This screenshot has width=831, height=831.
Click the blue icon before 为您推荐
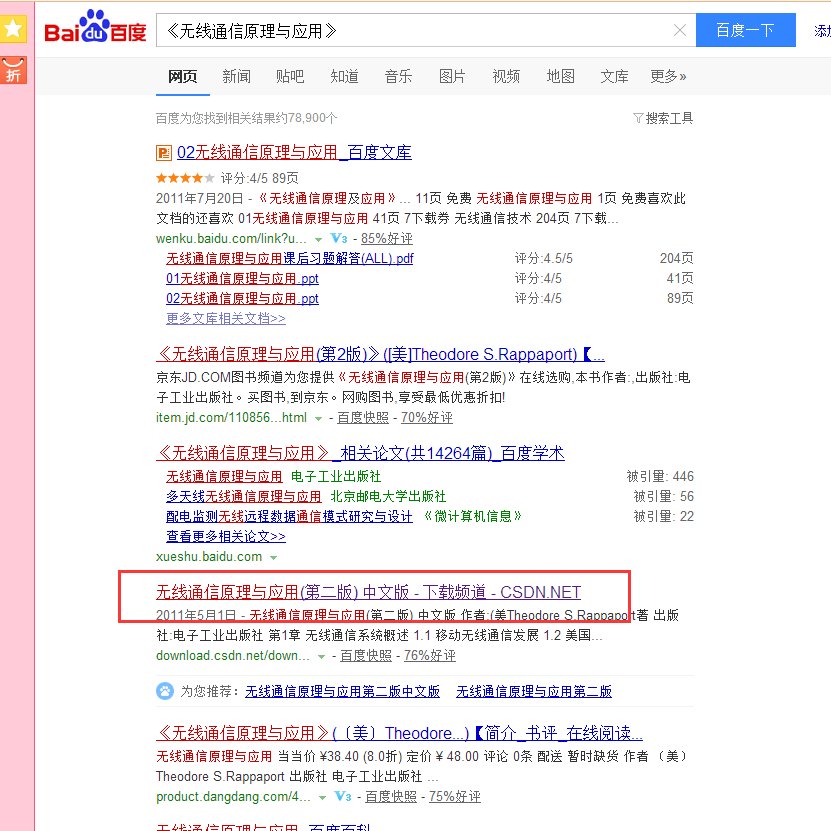(x=165, y=690)
